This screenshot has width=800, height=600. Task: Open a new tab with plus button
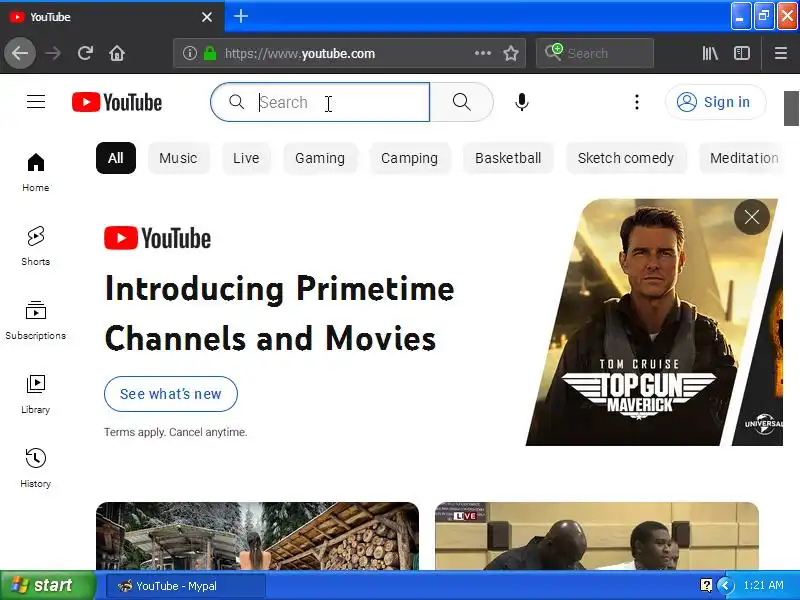pyautogui.click(x=241, y=16)
